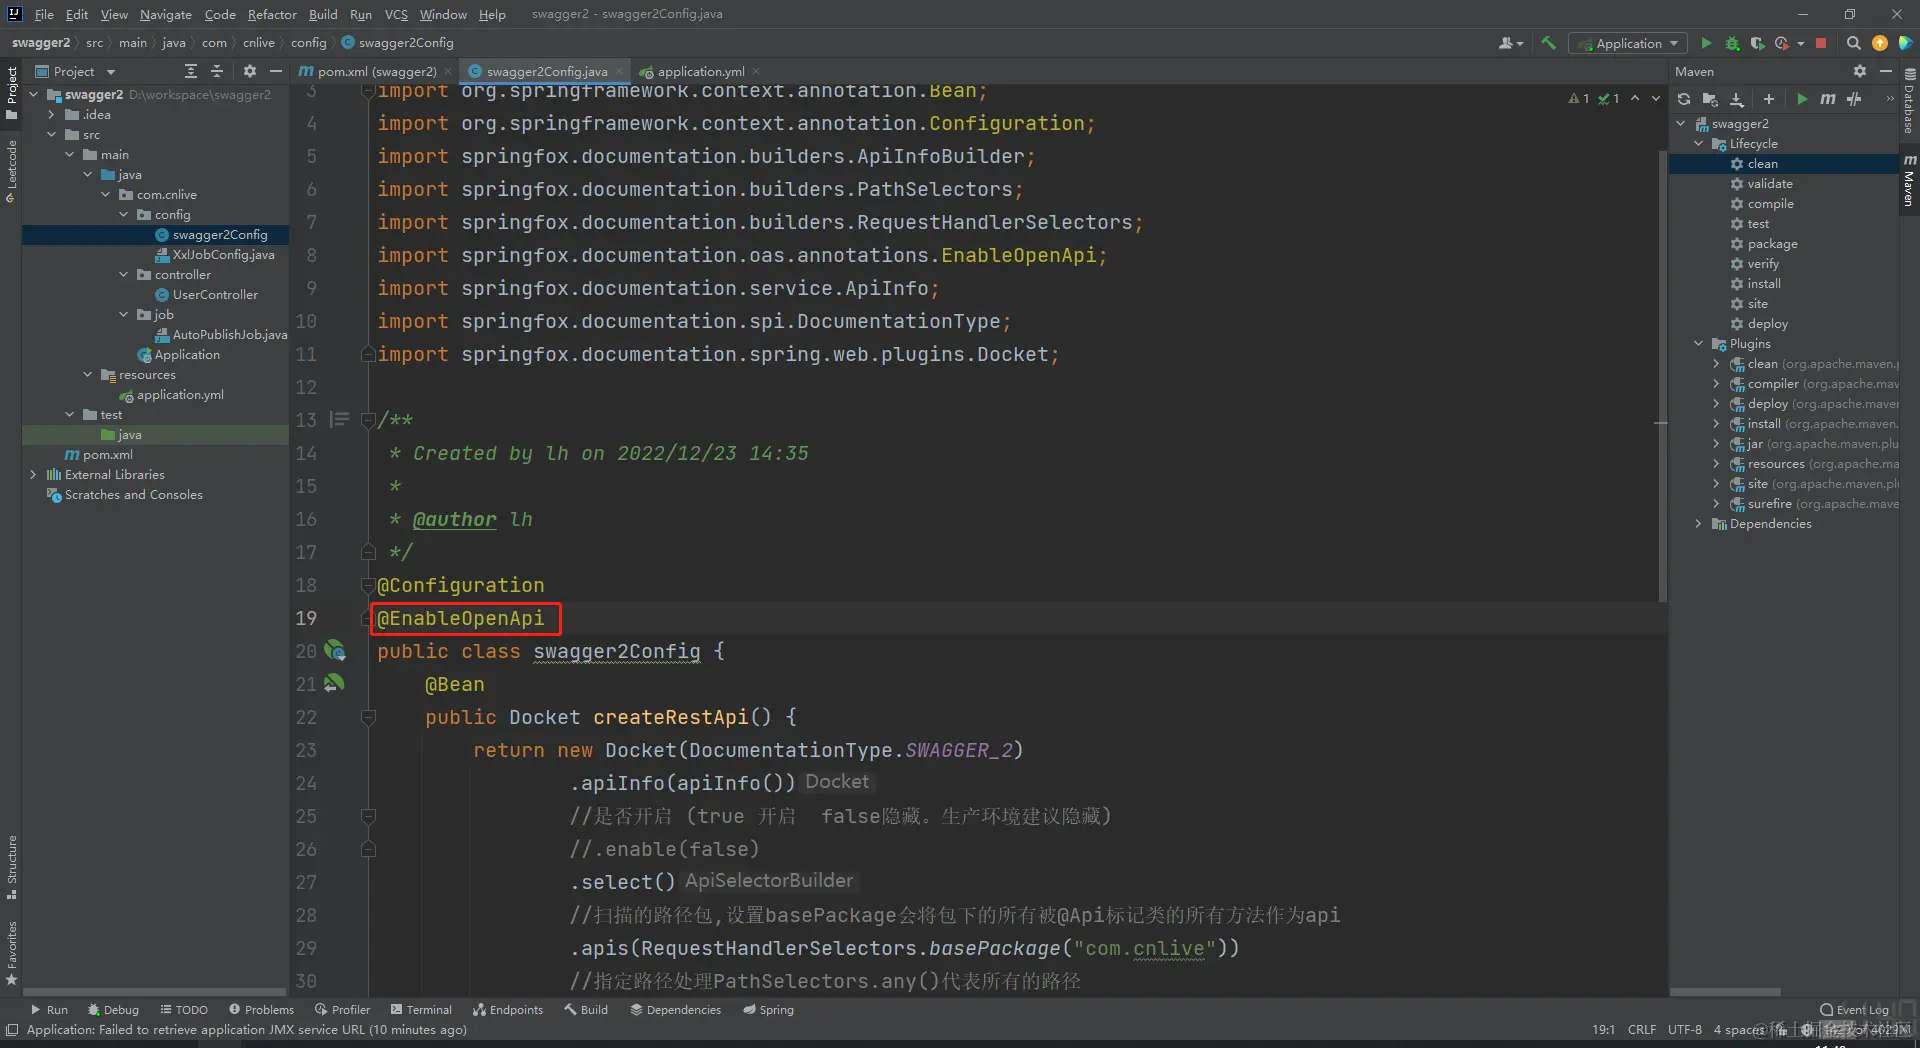Viewport: 1920px width, 1048px height.
Task: Select the Maven package lifecycle goal
Action: tap(1772, 244)
